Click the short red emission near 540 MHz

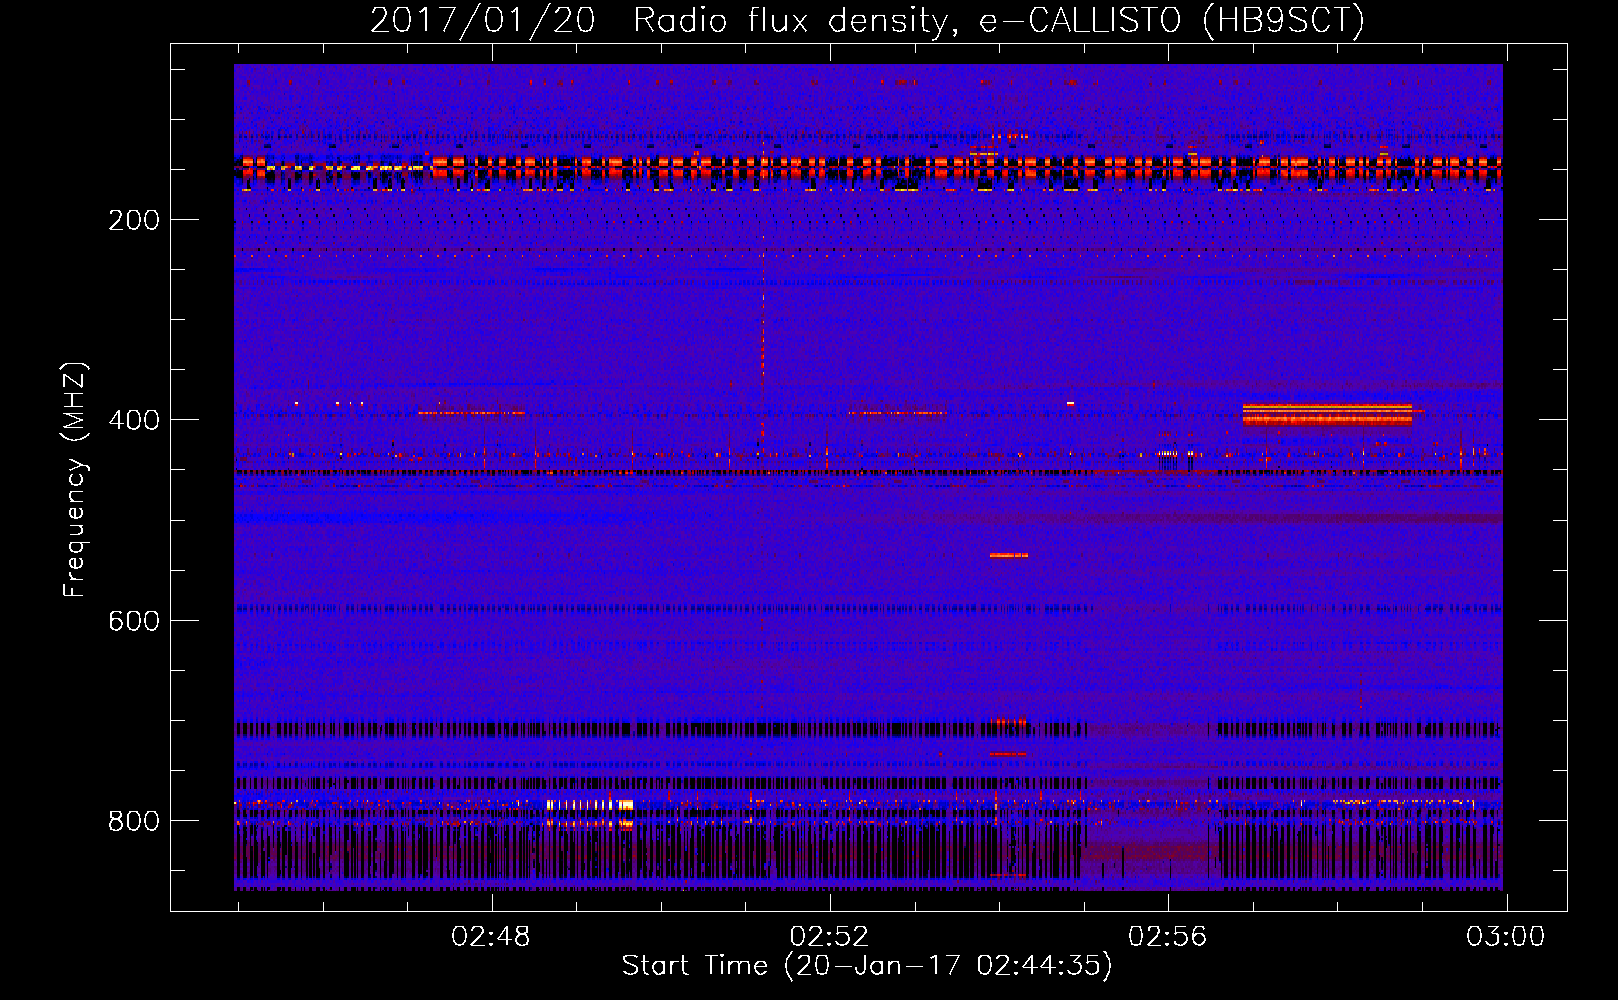pyautogui.click(x=1009, y=555)
